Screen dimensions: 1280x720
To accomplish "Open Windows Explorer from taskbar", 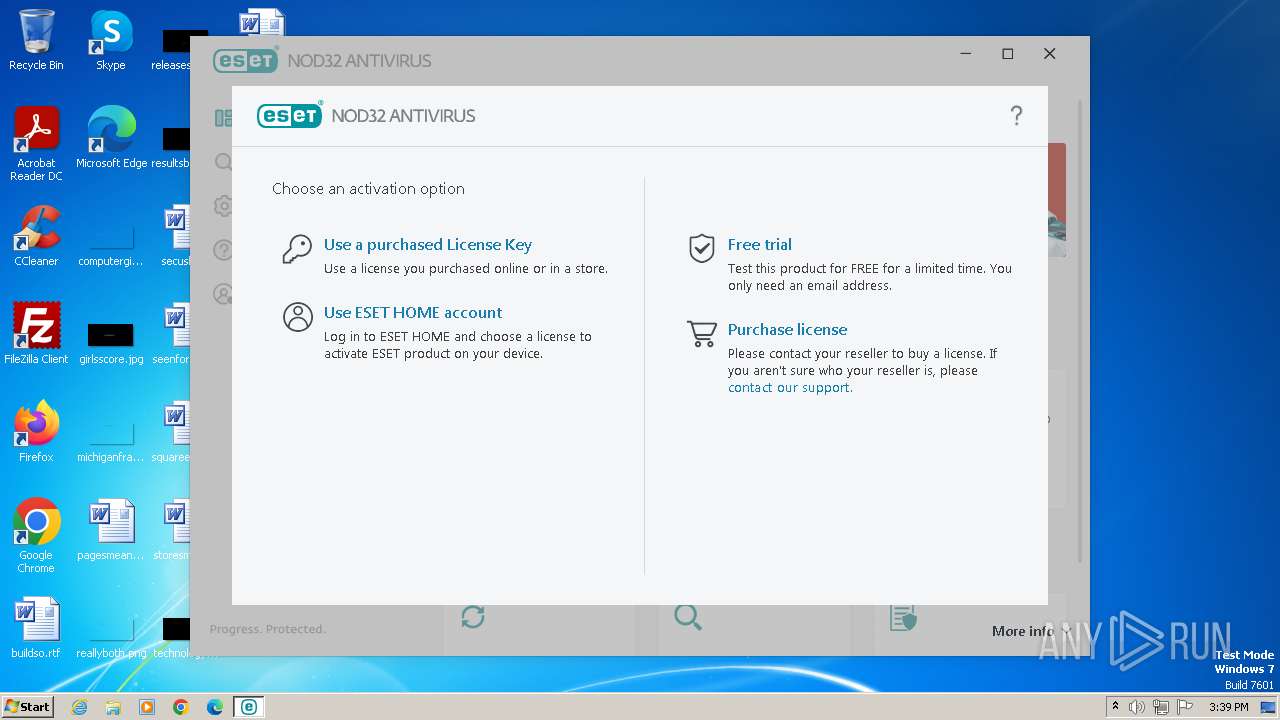I will click(x=113, y=707).
